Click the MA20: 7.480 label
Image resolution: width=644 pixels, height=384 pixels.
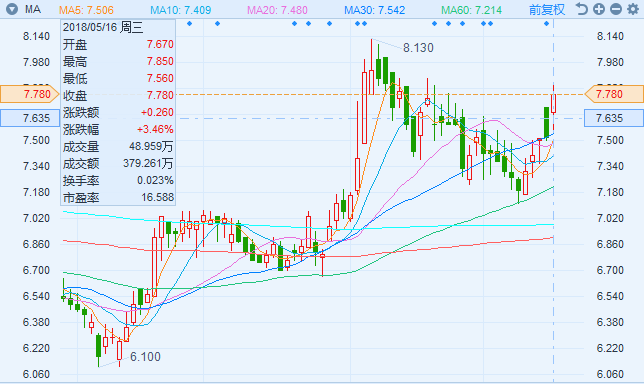(x=277, y=9)
